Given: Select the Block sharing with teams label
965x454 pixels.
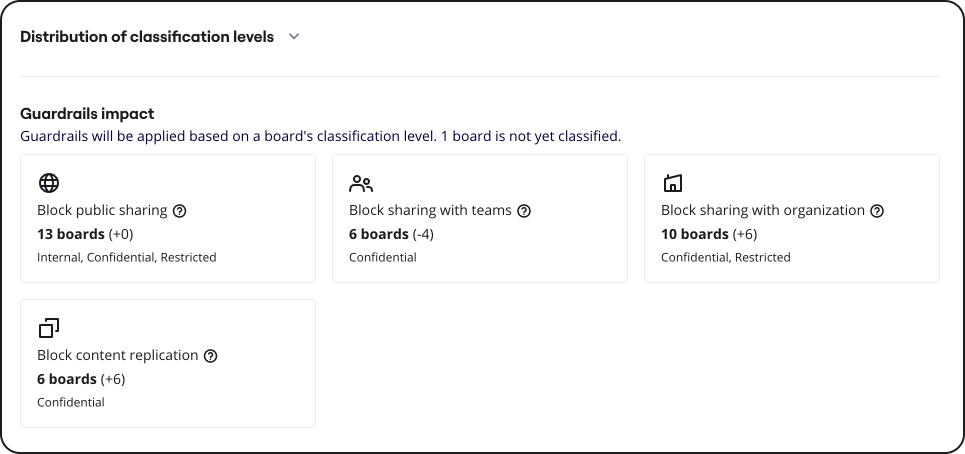Looking at the screenshot, I should [430, 211].
